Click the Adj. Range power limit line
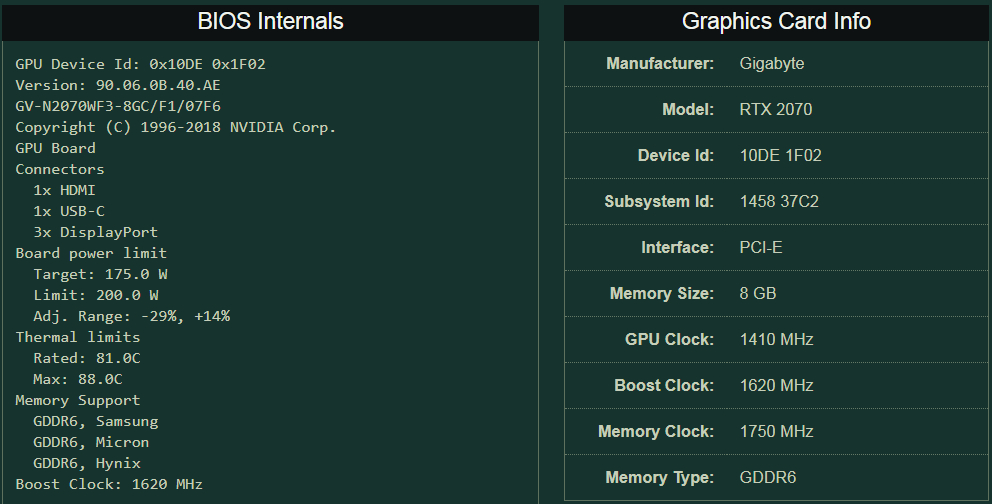Screen dimensions: 992x504 [x=131, y=316]
